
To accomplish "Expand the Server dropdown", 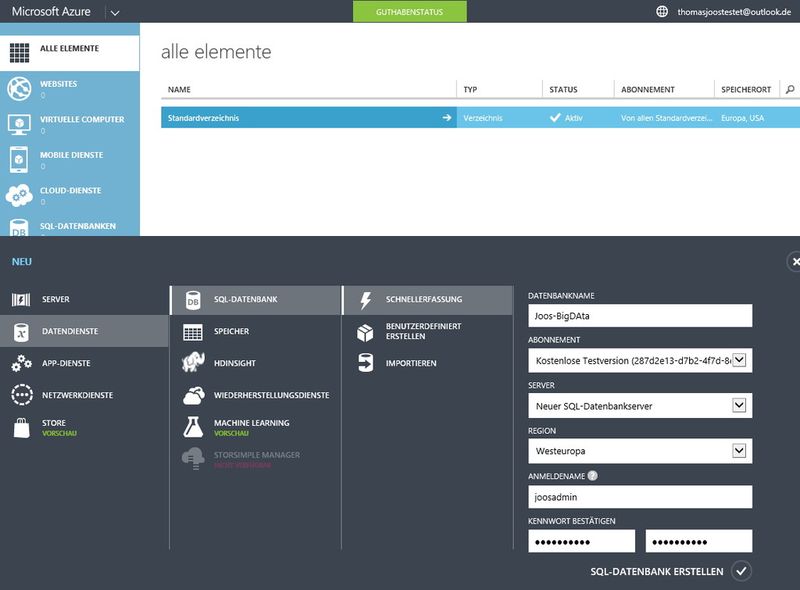I will [739, 405].
